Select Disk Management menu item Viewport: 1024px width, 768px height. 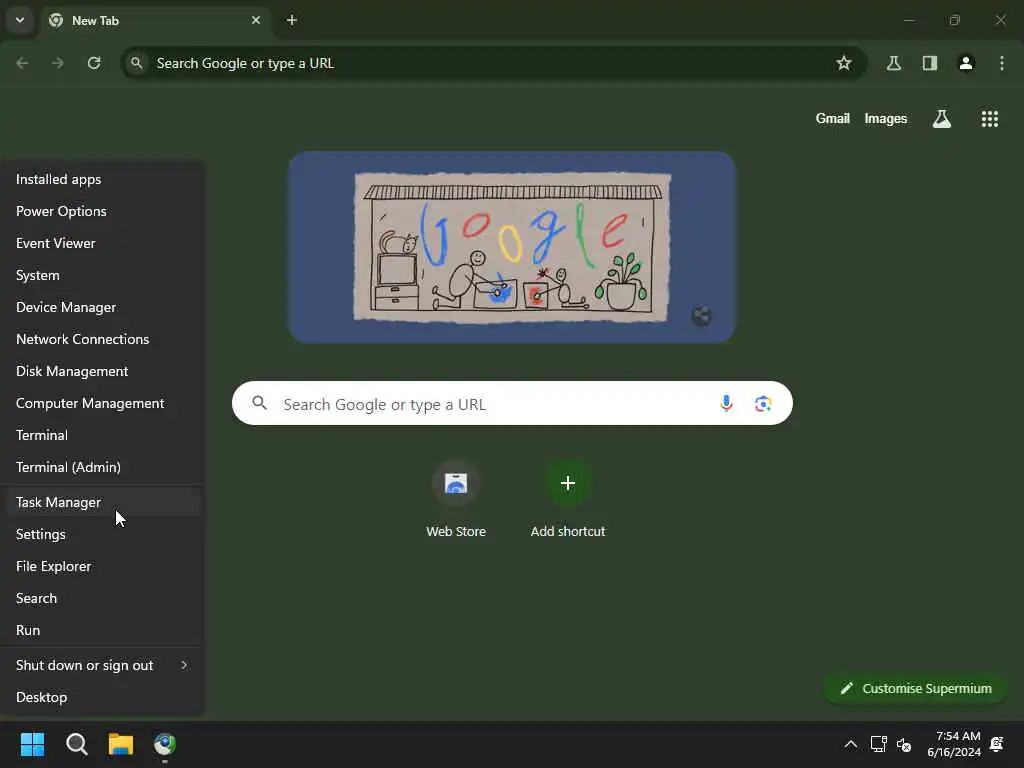click(x=103, y=371)
